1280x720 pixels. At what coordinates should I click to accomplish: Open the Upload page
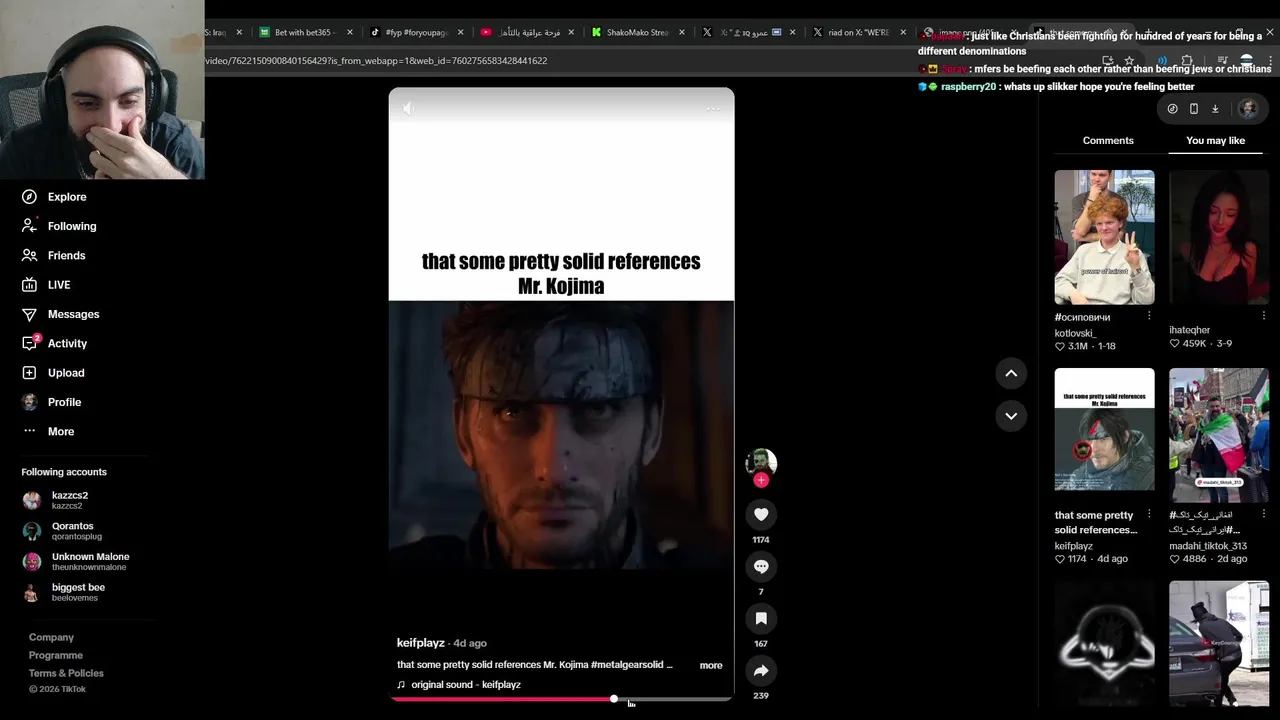tap(53, 373)
